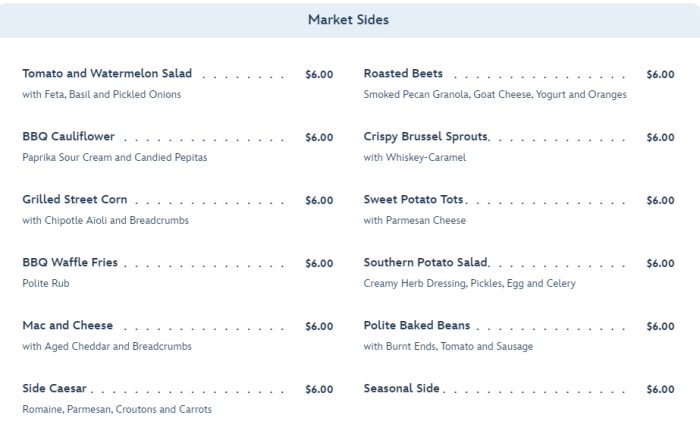
Task: Click the Mac and Cheese item
Action: coord(67,326)
